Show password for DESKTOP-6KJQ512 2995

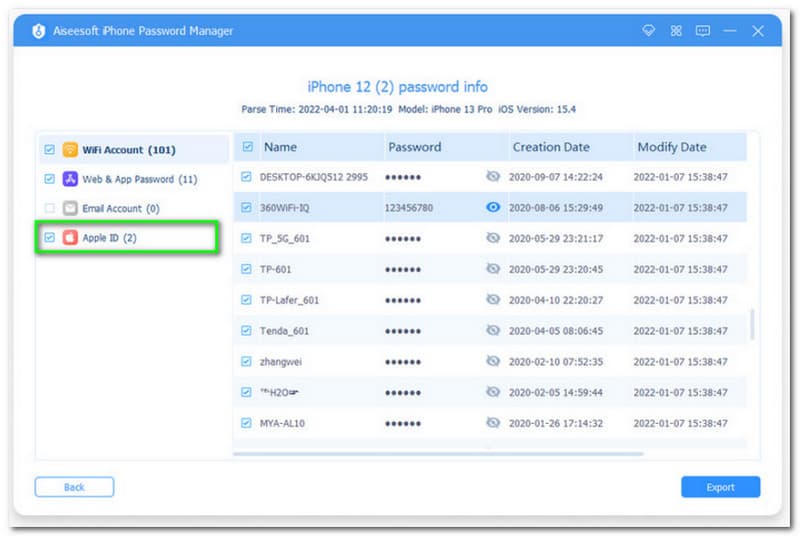coord(492,176)
